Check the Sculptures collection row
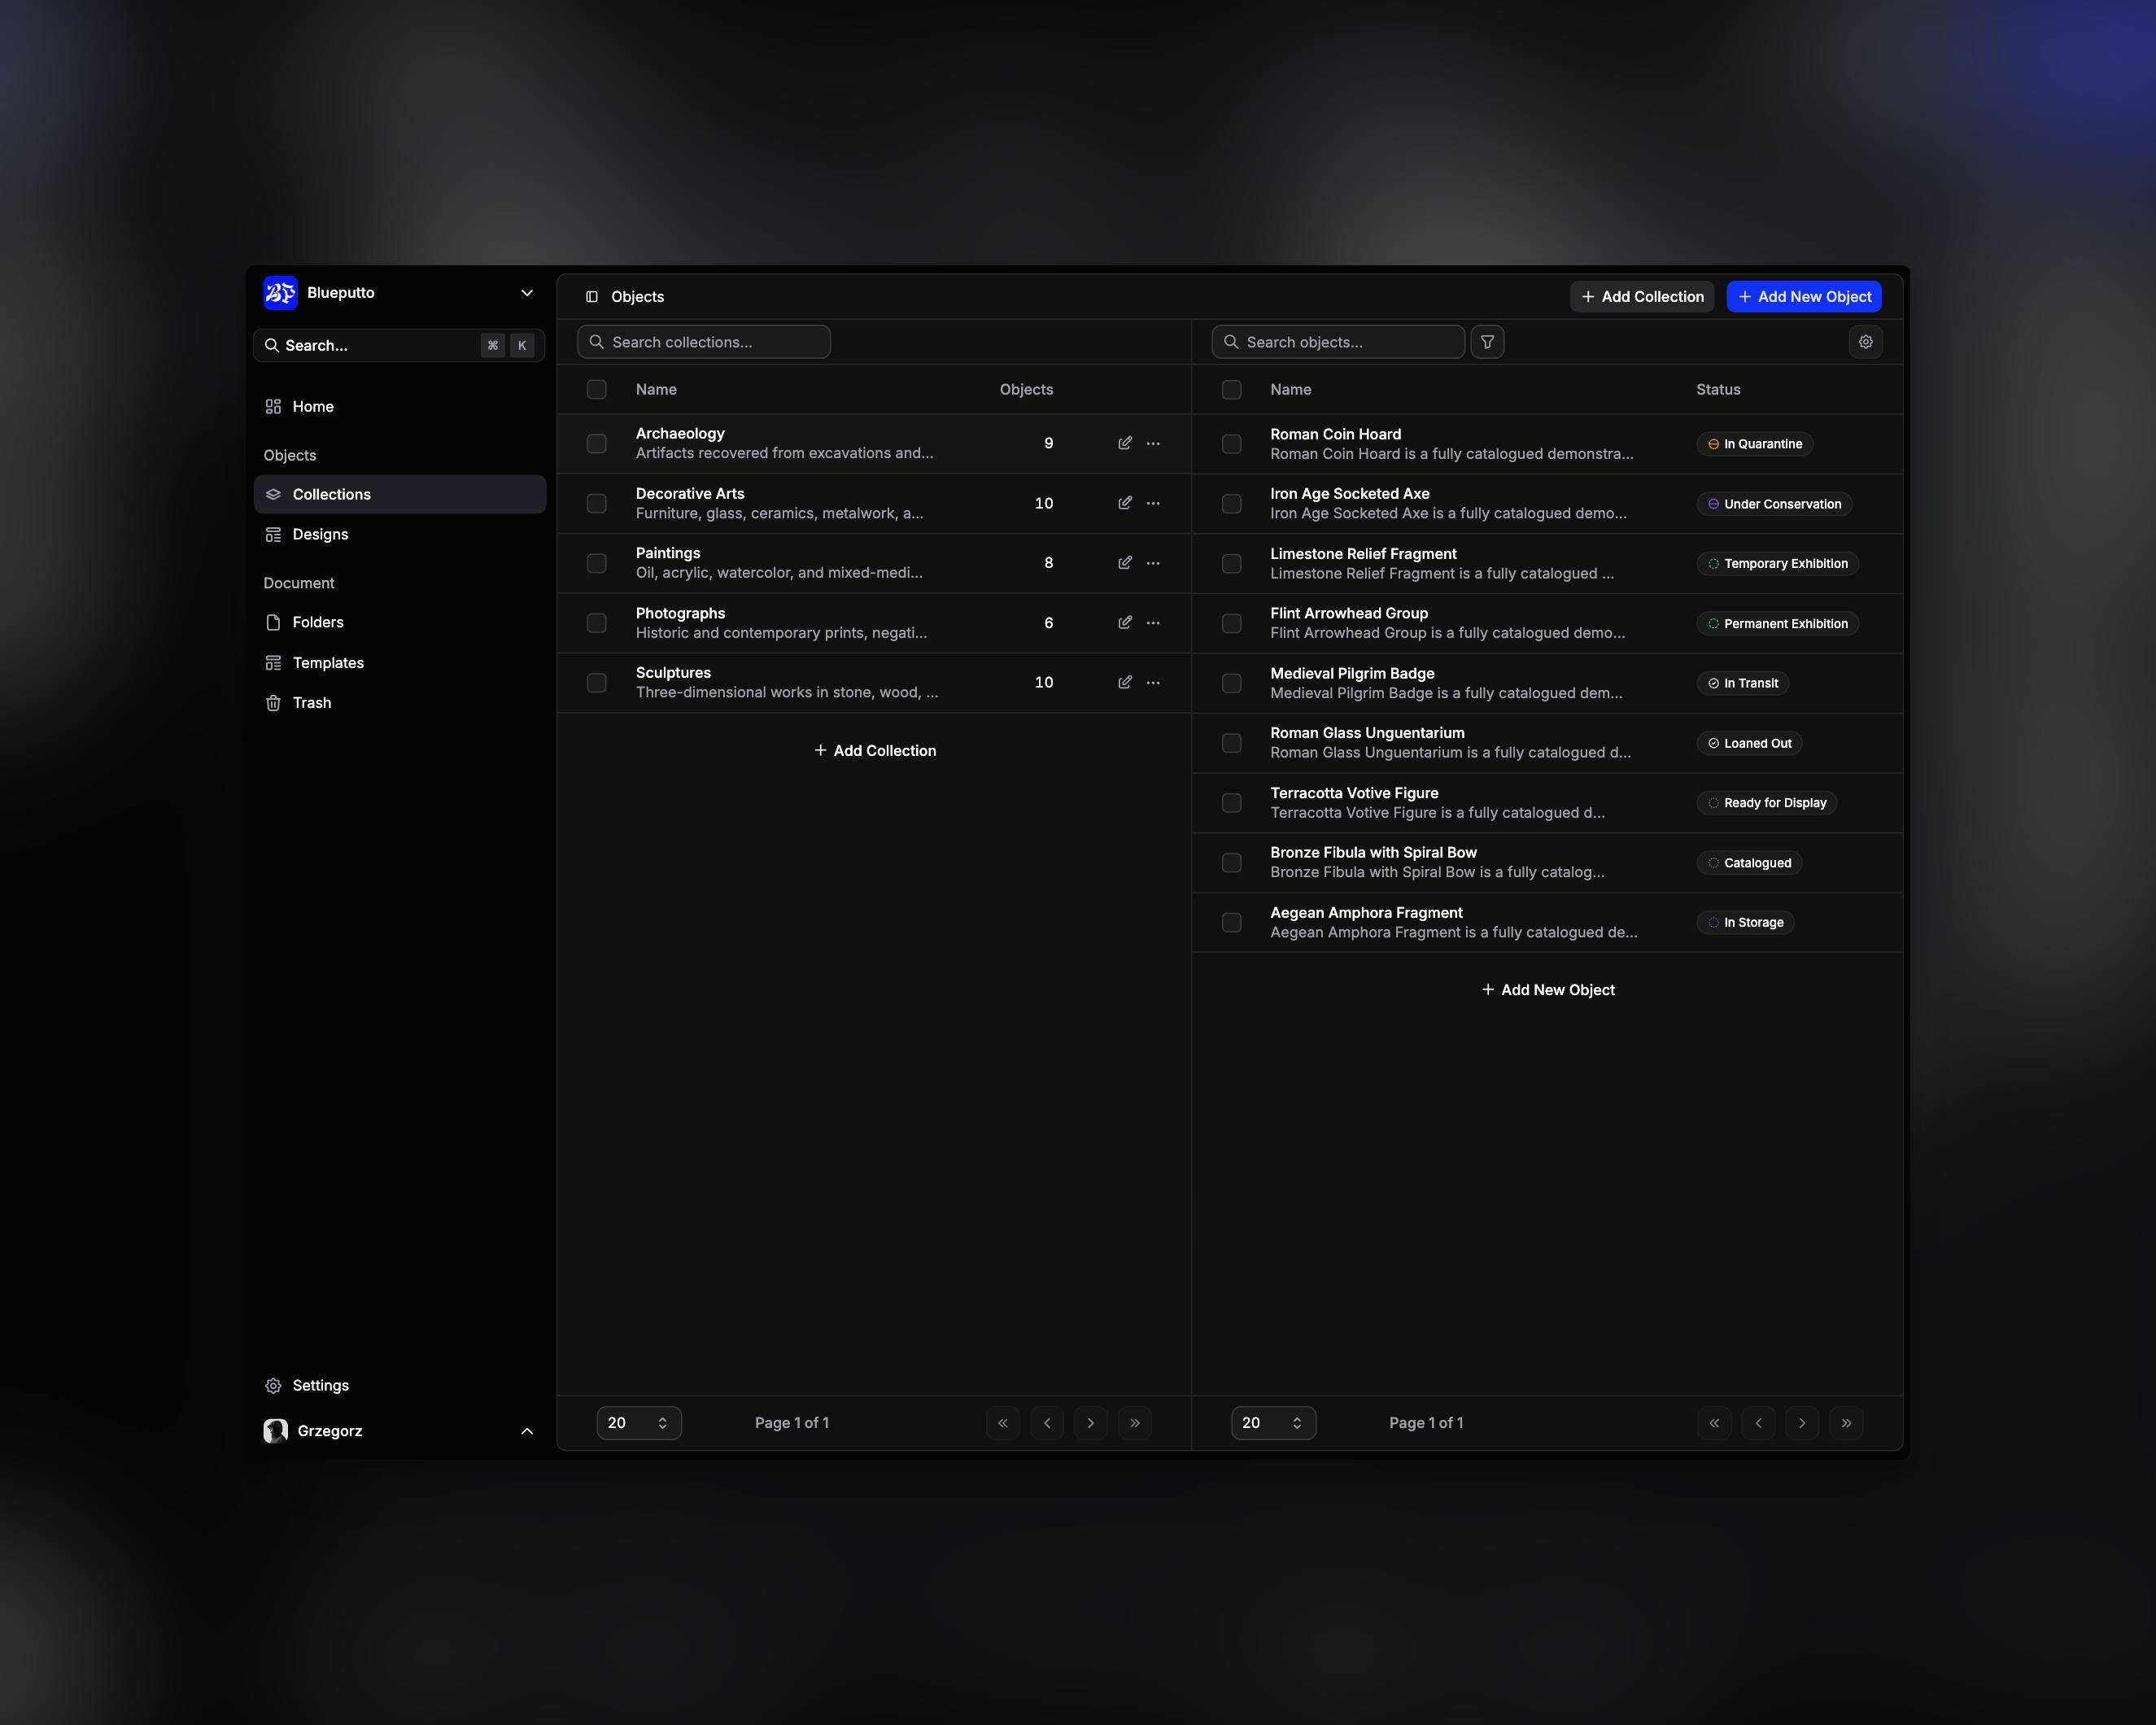This screenshot has width=2156, height=1725. (597, 682)
